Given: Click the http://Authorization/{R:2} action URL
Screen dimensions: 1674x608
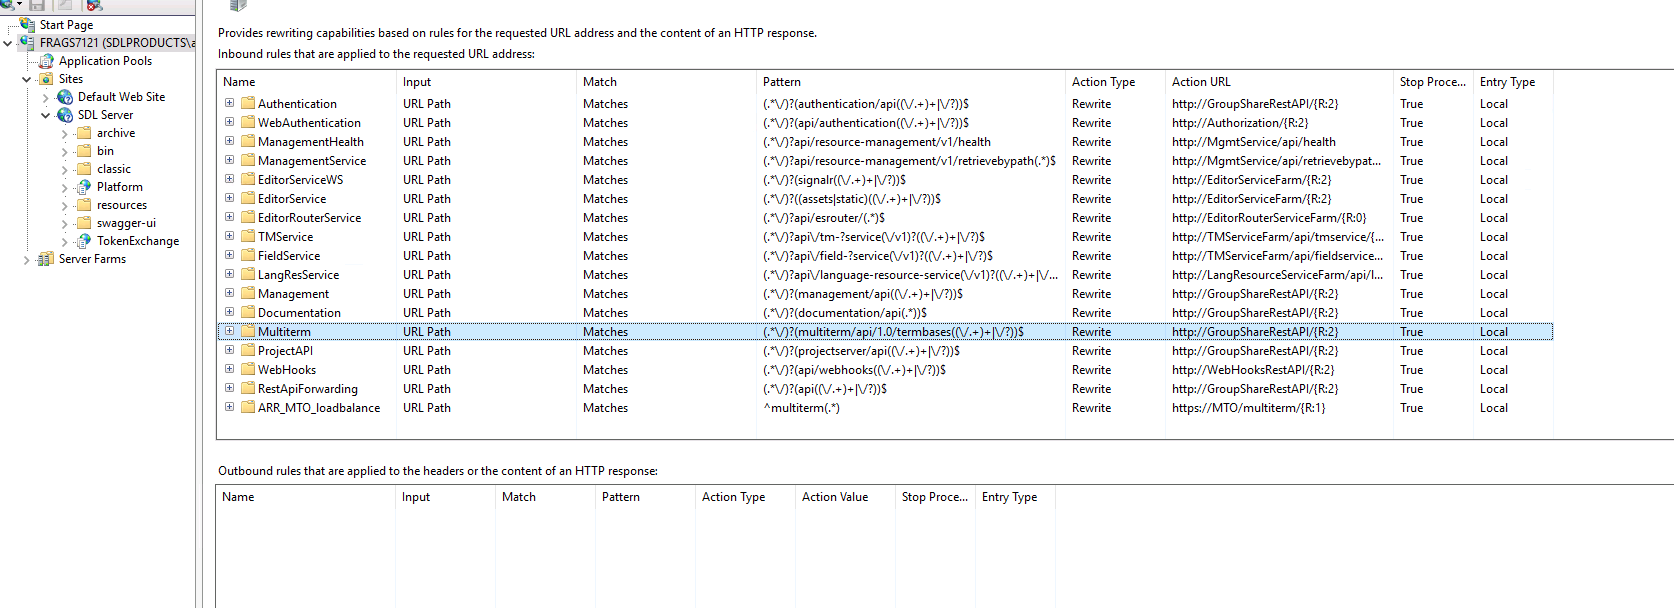Looking at the screenshot, I should pyautogui.click(x=1239, y=122).
